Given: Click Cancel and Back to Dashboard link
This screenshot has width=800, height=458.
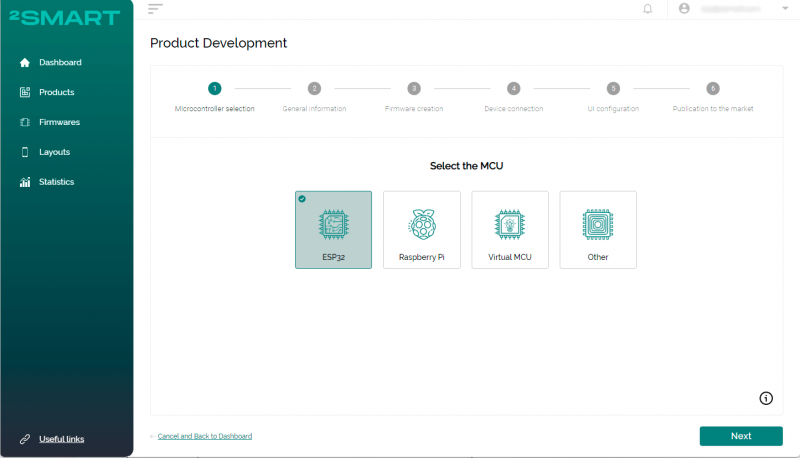Looking at the screenshot, I should [204, 436].
